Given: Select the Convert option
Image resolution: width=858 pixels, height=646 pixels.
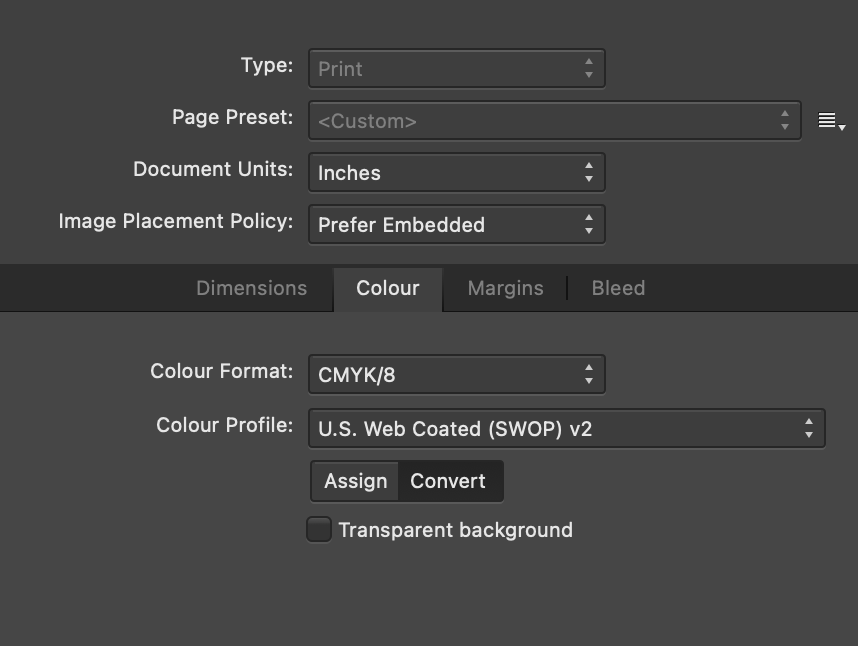Looking at the screenshot, I should tap(450, 481).
